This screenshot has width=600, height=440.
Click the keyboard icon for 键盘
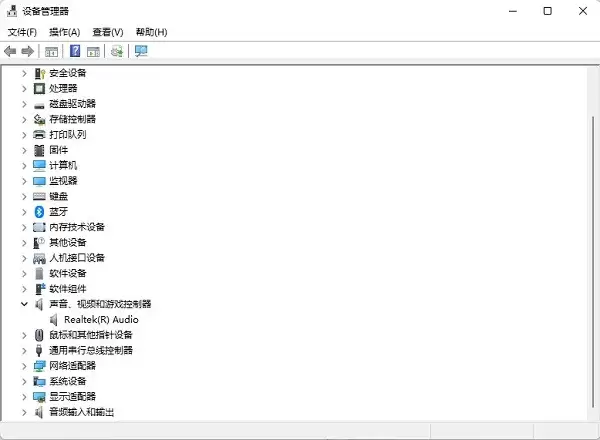40,196
